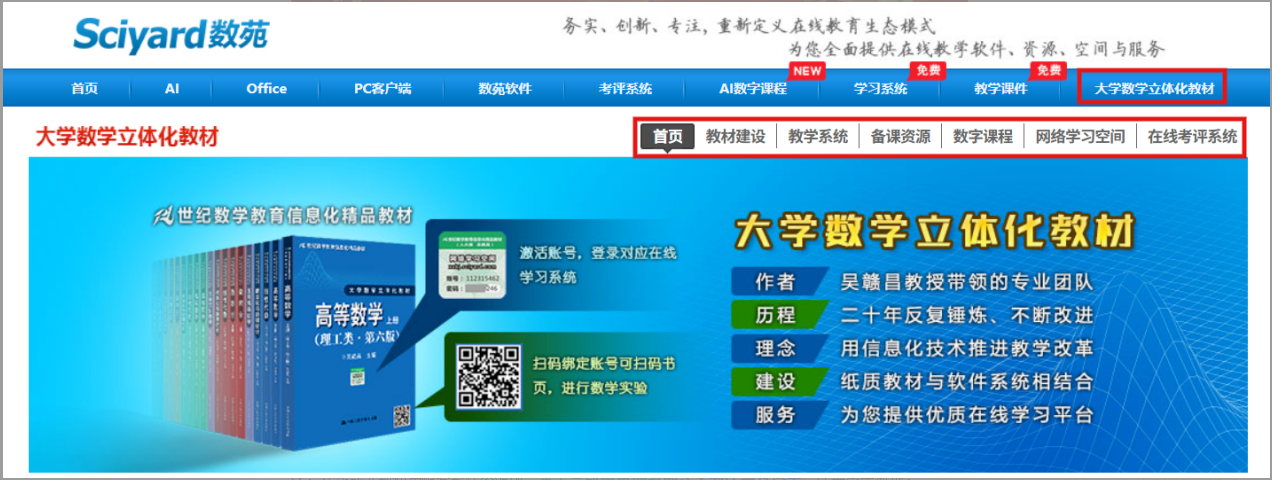Screen dimensions: 1272x480
Task: Click the 扫码绑定账号 instruction text
Action: pyautogui.click(x=604, y=374)
